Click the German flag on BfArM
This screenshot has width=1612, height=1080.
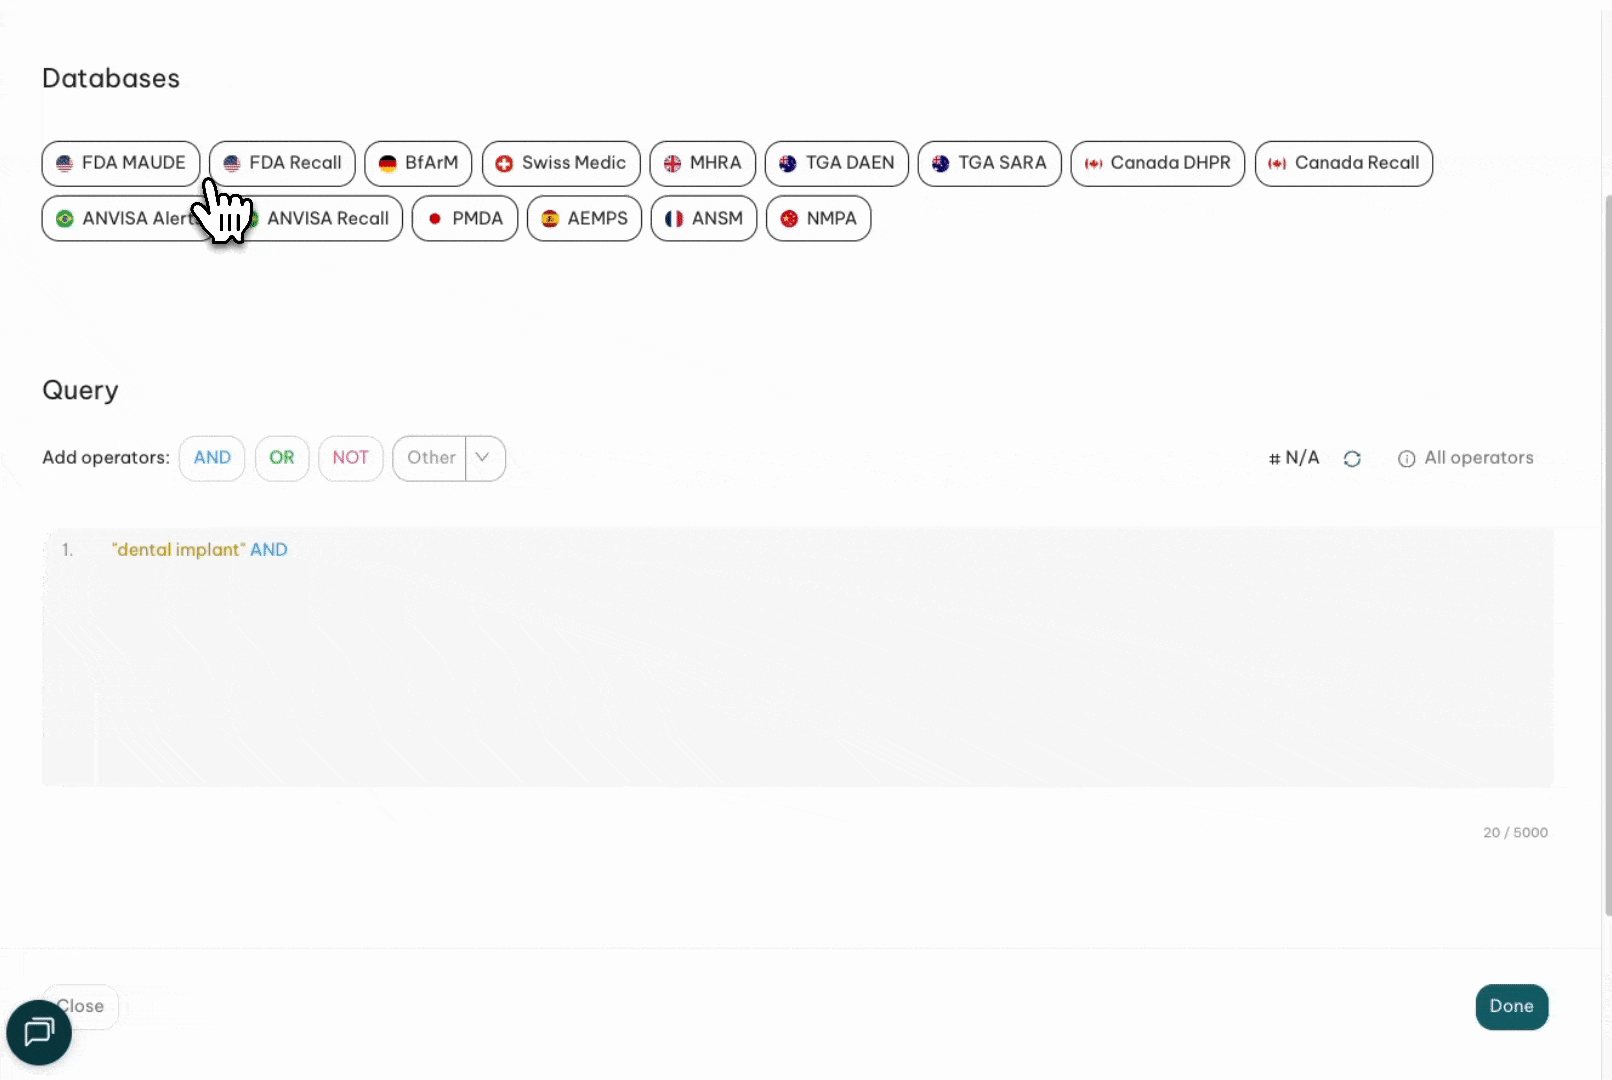pyautogui.click(x=388, y=163)
